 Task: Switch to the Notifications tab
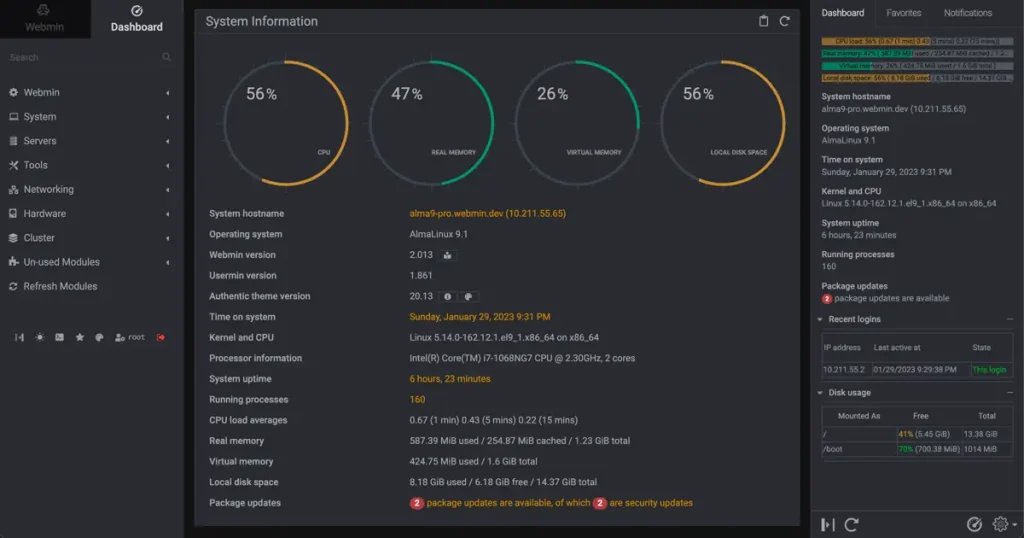coord(967,12)
